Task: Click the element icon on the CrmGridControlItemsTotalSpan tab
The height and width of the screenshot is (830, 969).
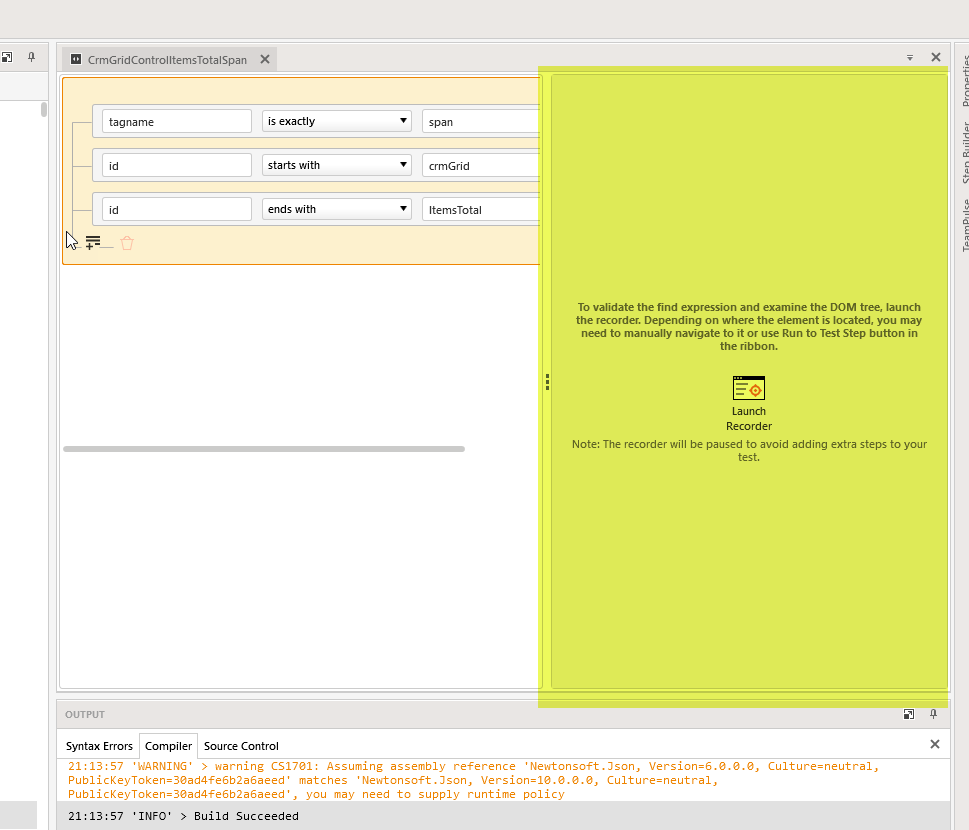Action: [76, 60]
